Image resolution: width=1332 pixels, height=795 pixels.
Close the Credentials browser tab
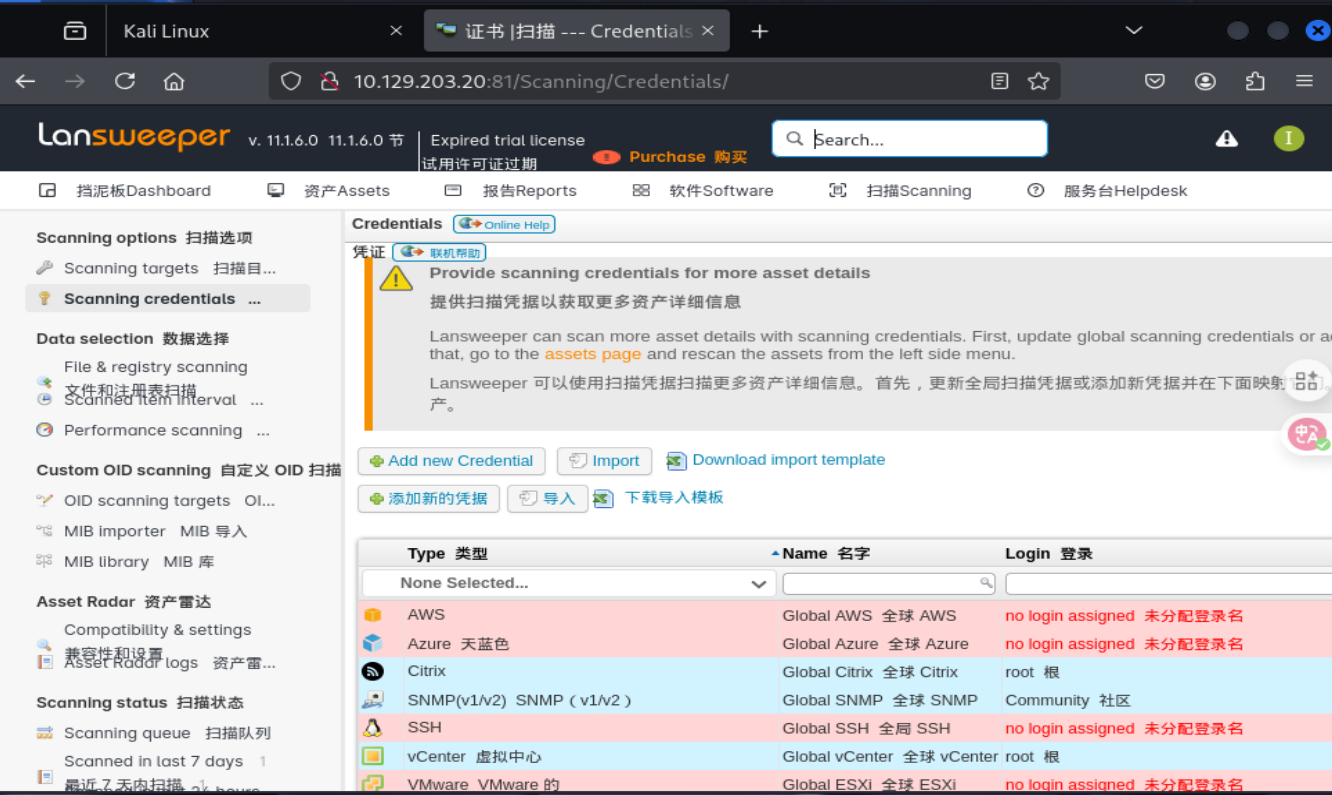(708, 31)
